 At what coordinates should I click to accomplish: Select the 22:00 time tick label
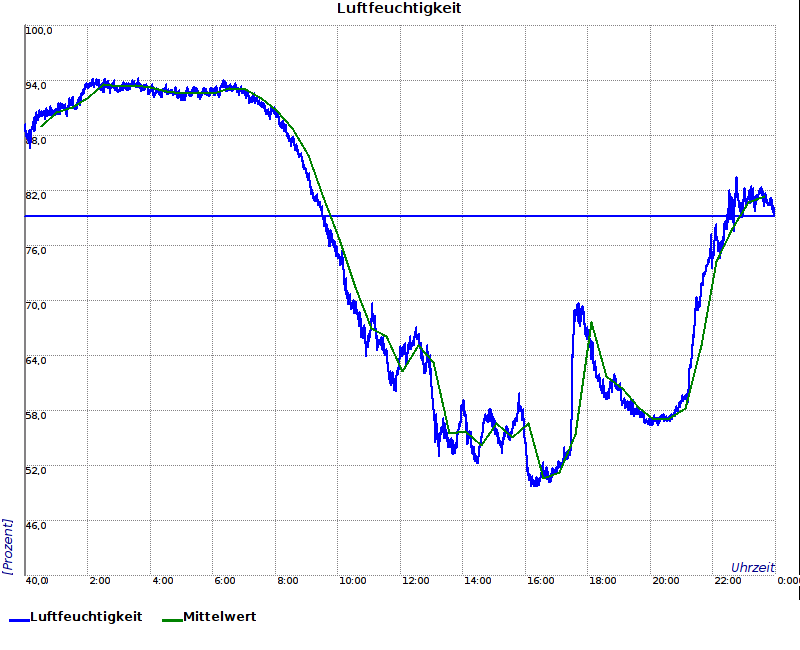[728, 580]
